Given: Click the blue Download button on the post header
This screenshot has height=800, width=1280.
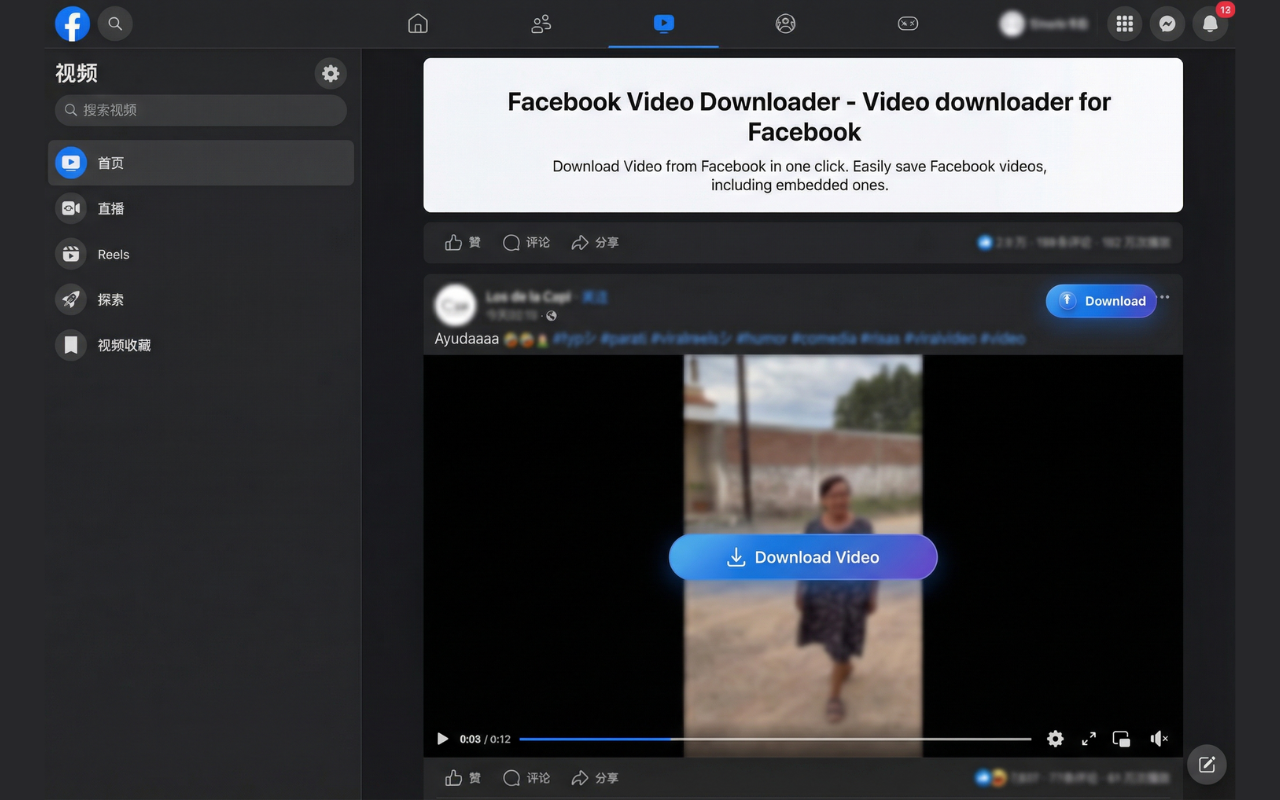Looking at the screenshot, I should 1101,301.
